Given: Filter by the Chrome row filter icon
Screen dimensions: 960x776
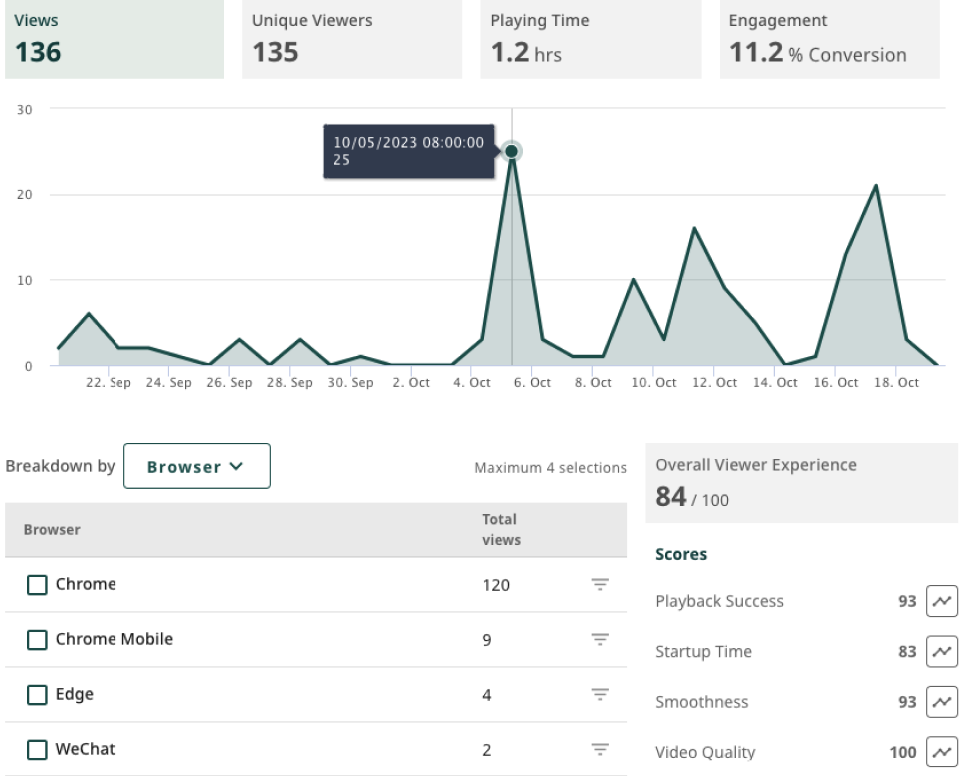Looking at the screenshot, I should [x=600, y=584].
